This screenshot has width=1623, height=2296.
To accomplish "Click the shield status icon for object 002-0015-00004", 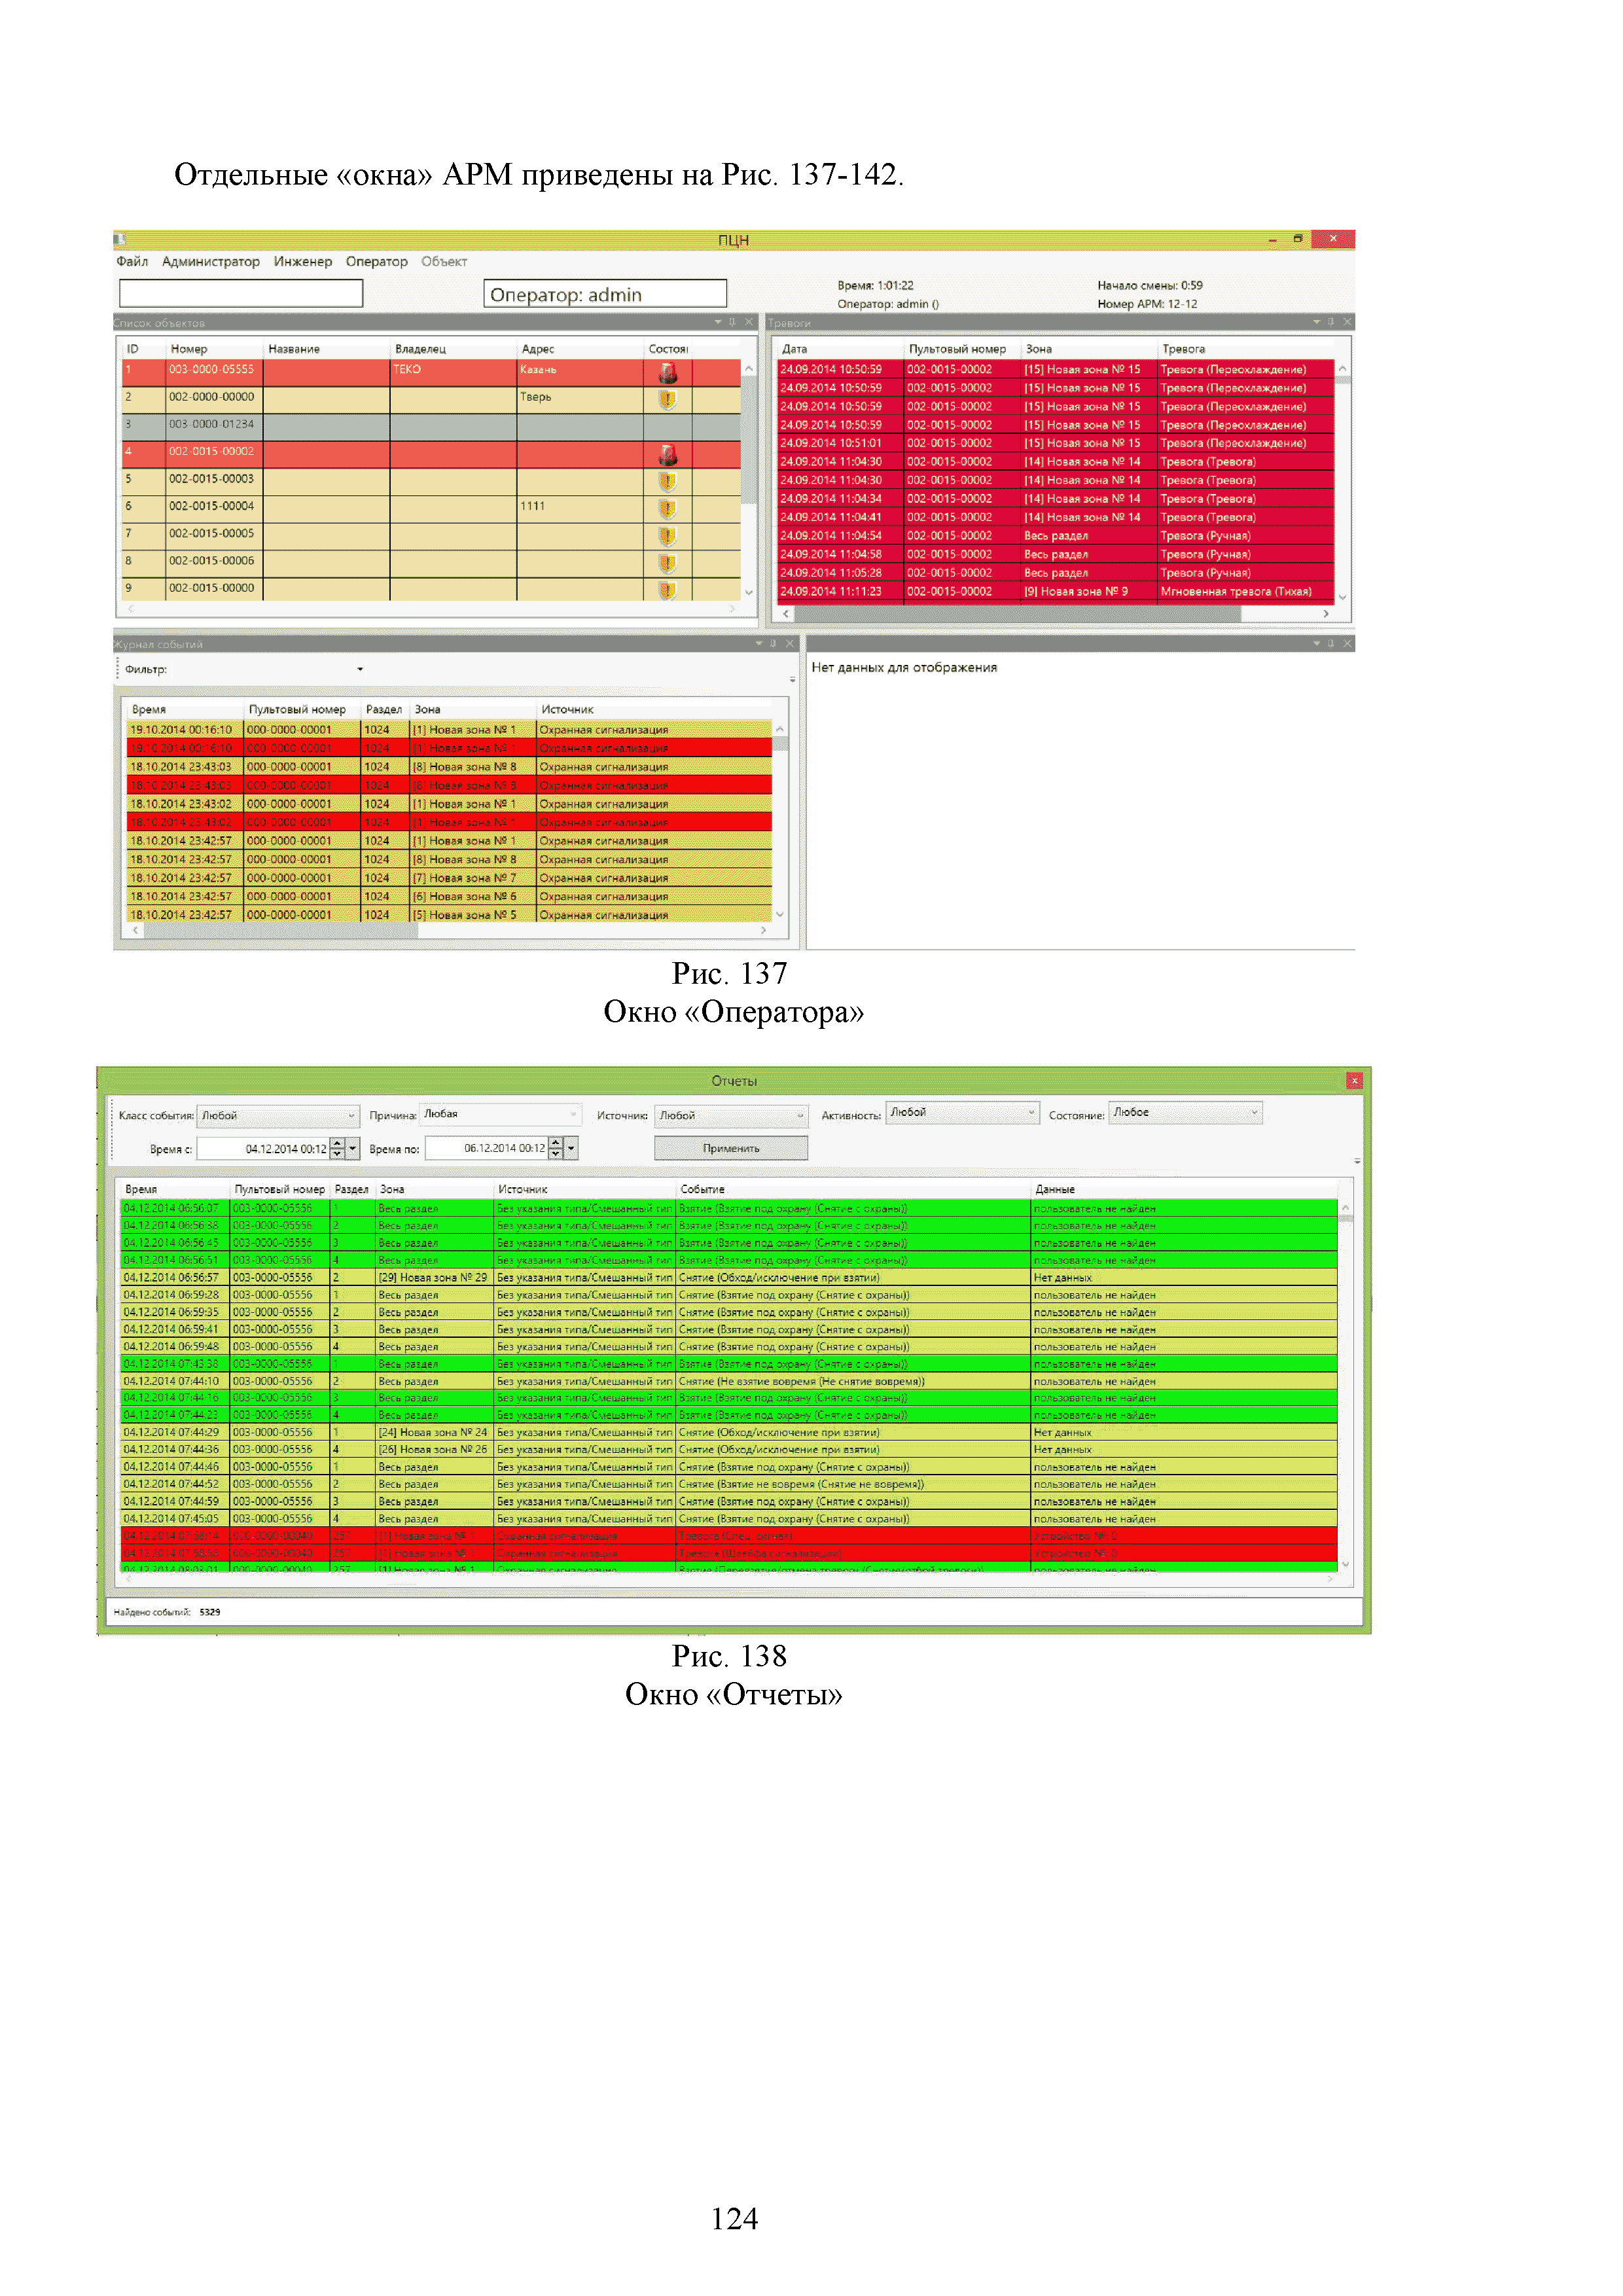I will 667,509.
